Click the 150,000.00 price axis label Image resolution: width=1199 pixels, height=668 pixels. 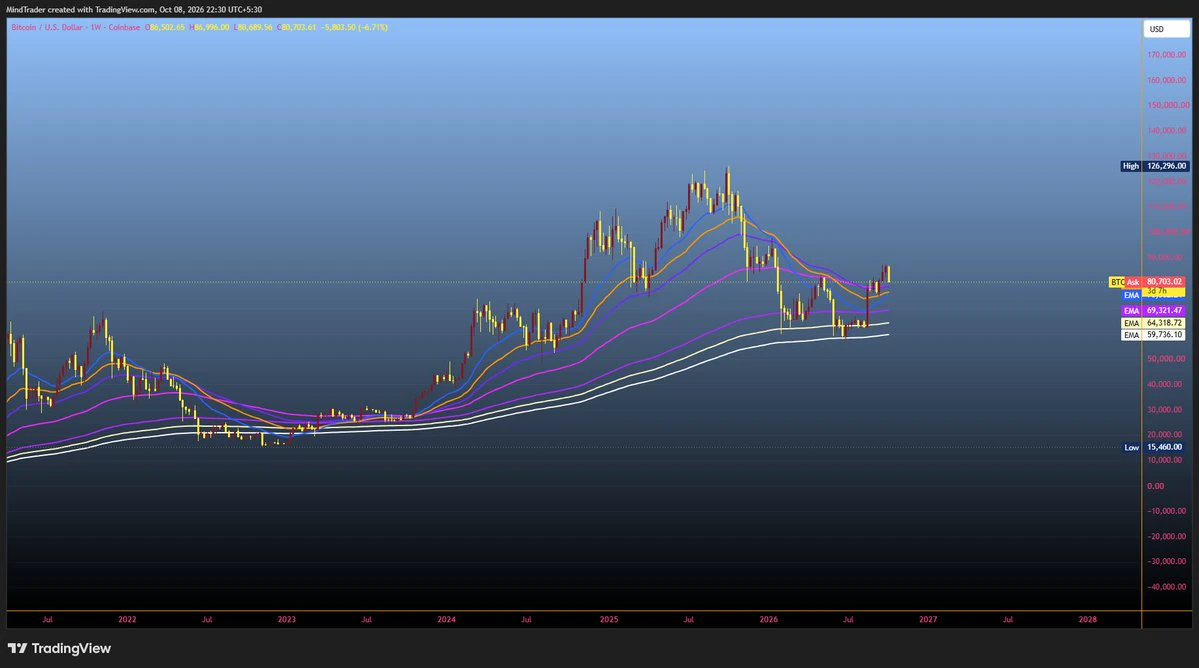pos(1166,105)
